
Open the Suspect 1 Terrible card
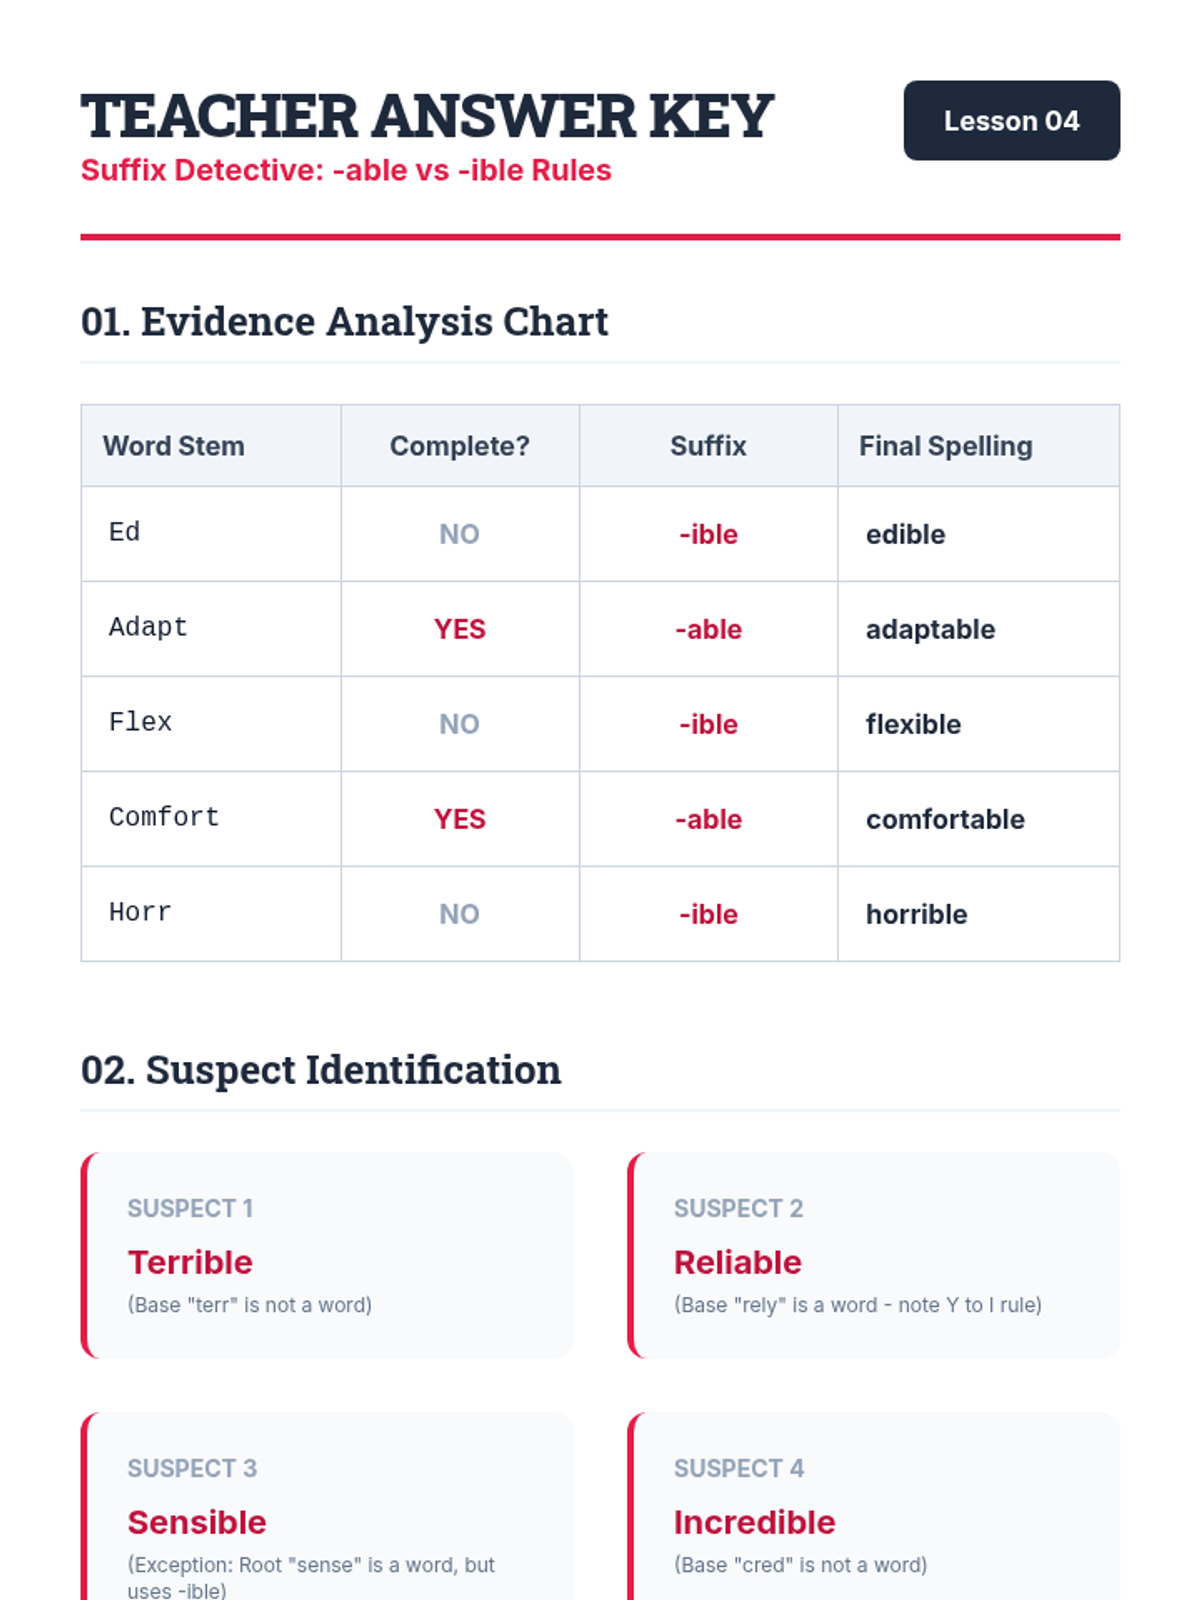[327, 1255]
